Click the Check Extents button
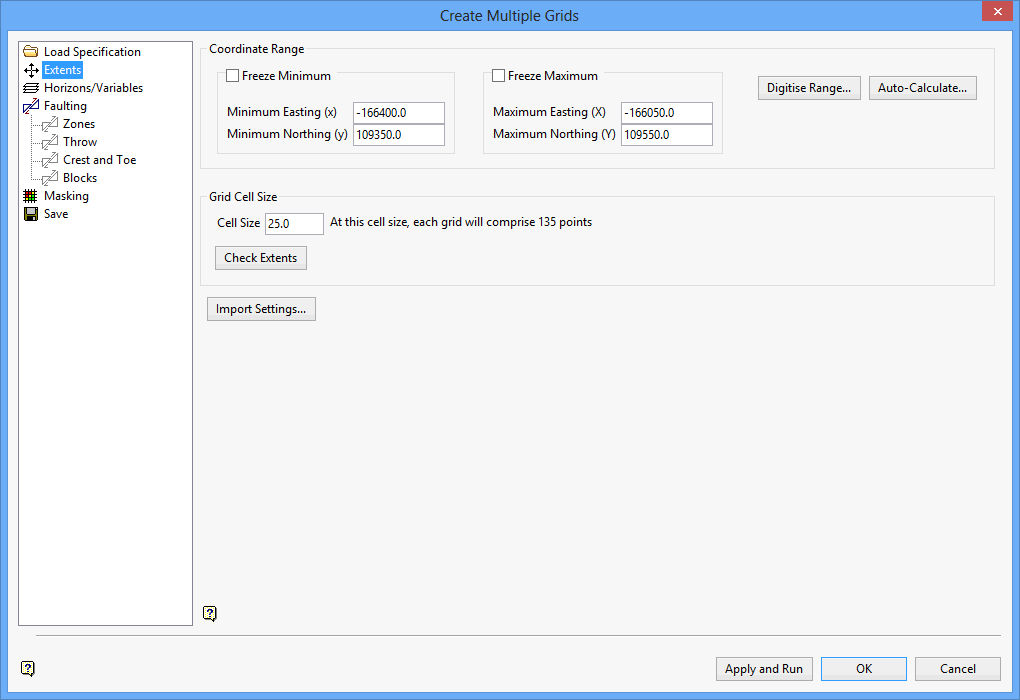The height and width of the screenshot is (700, 1020). coord(261,258)
